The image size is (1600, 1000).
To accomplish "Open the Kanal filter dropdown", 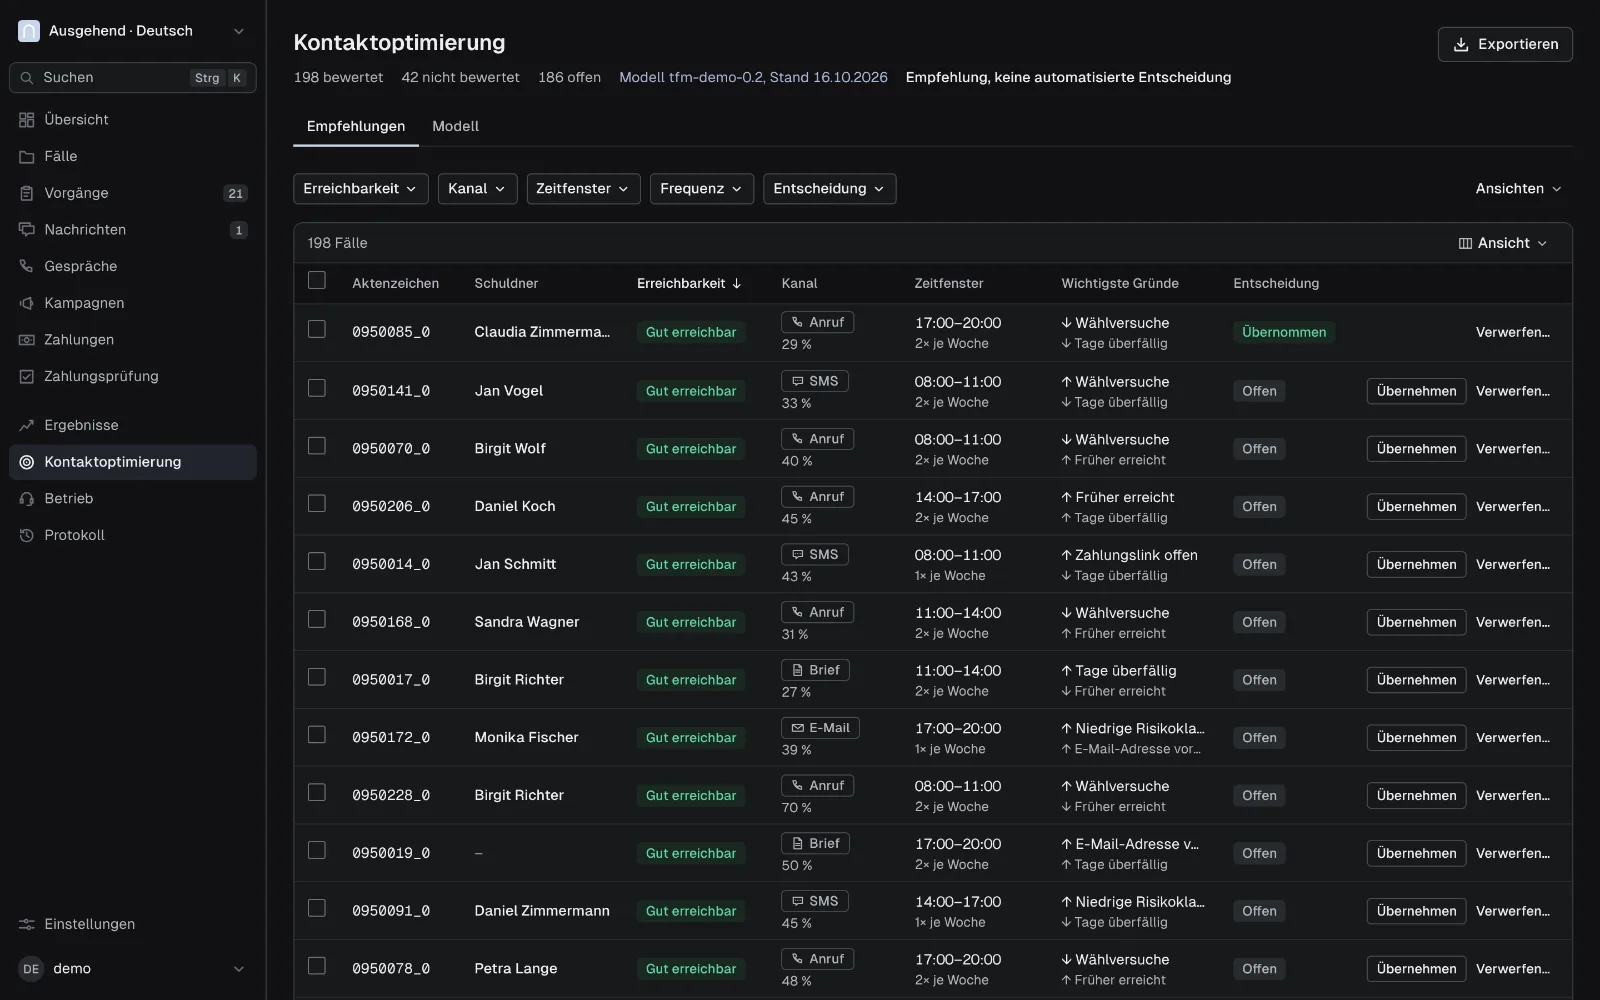I will click(477, 189).
